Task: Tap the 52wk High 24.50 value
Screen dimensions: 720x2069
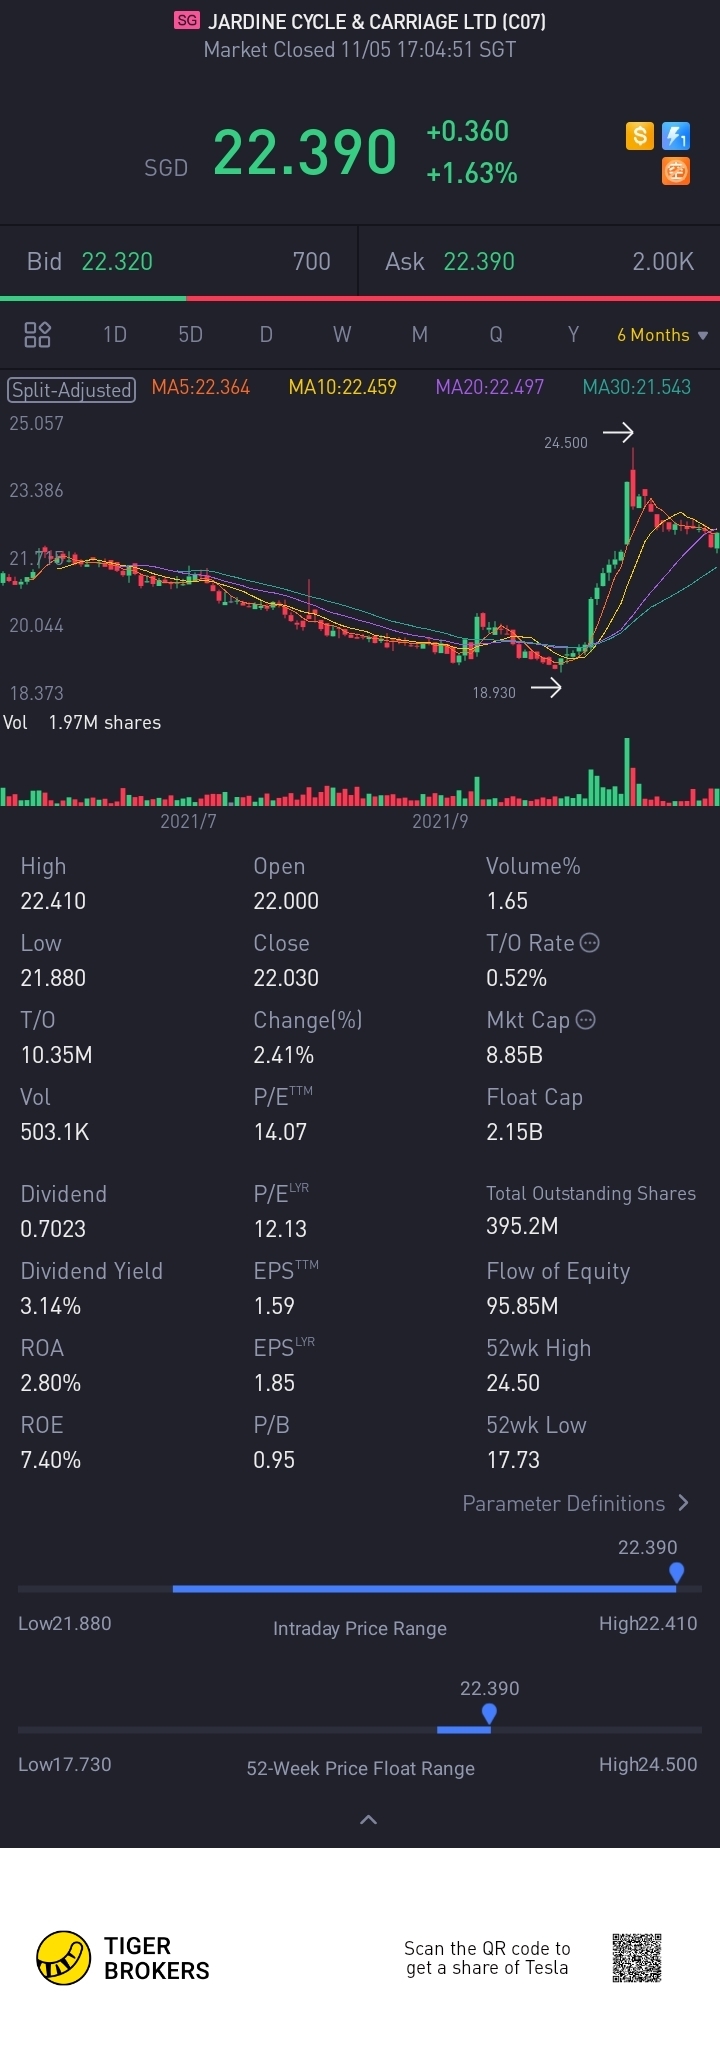Action: click(513, 1382)
